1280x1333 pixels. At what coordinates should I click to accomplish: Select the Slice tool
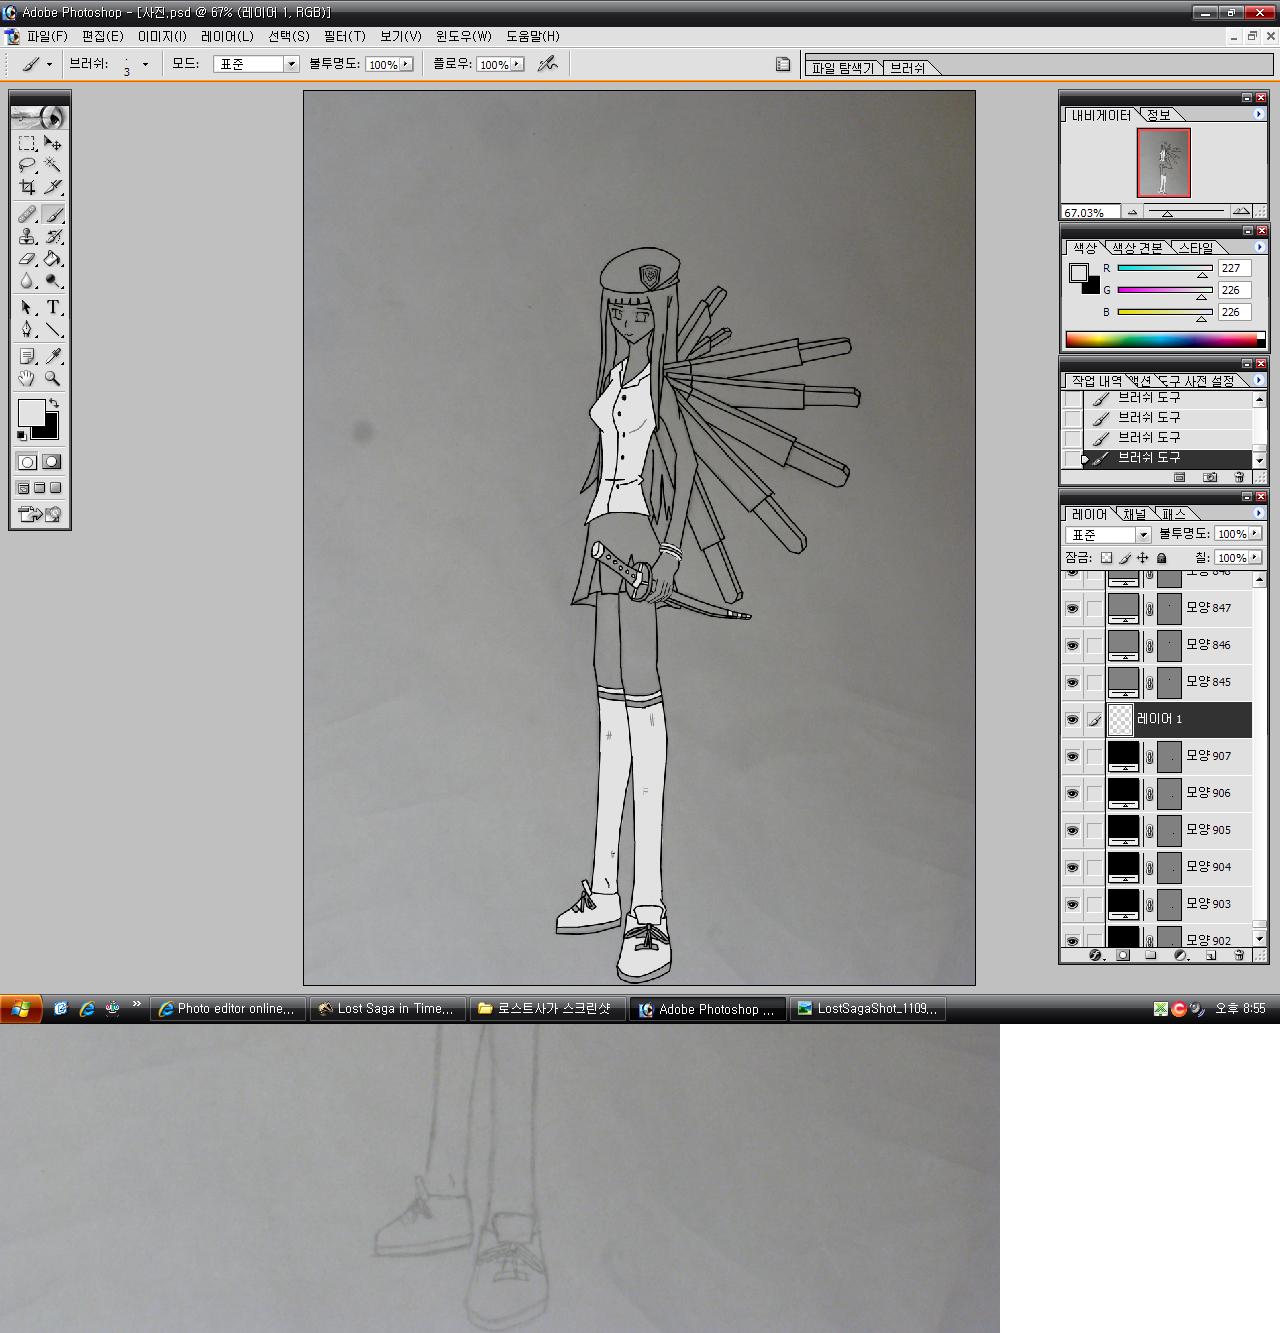(x=53, y=187)
